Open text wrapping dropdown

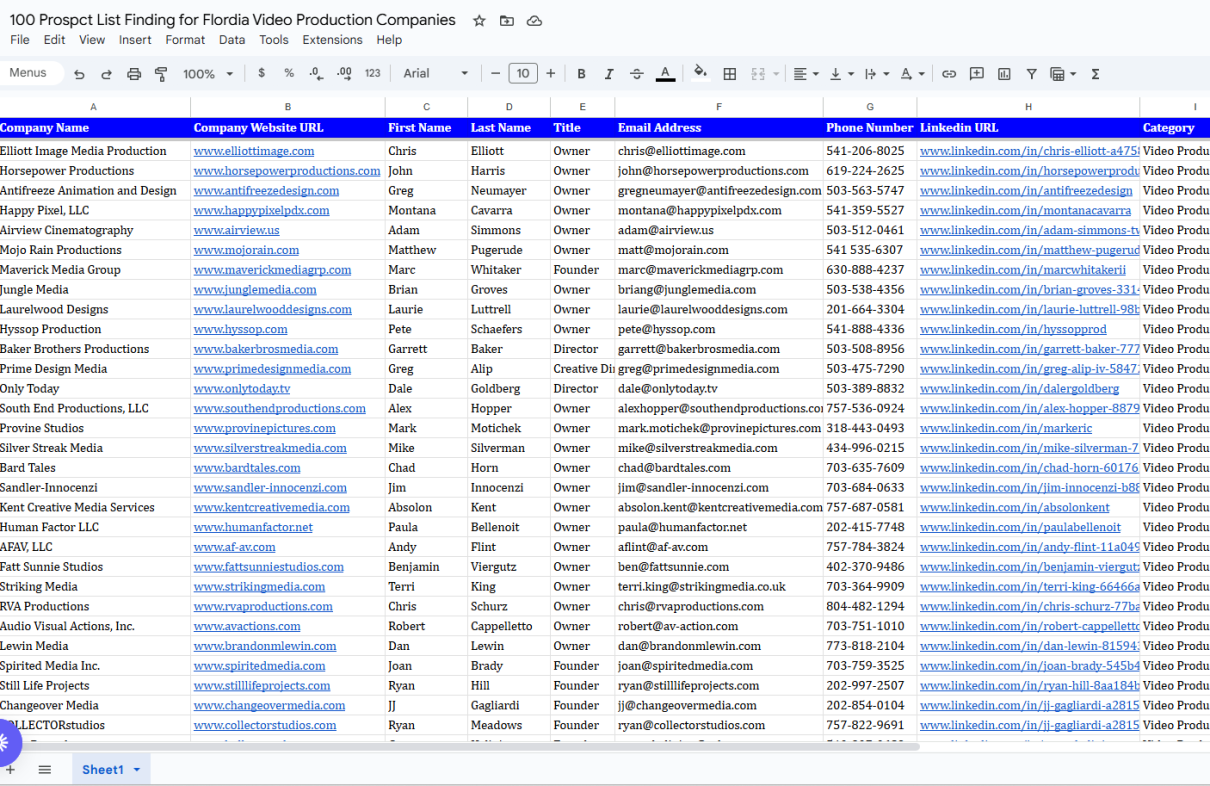[876, 74]
